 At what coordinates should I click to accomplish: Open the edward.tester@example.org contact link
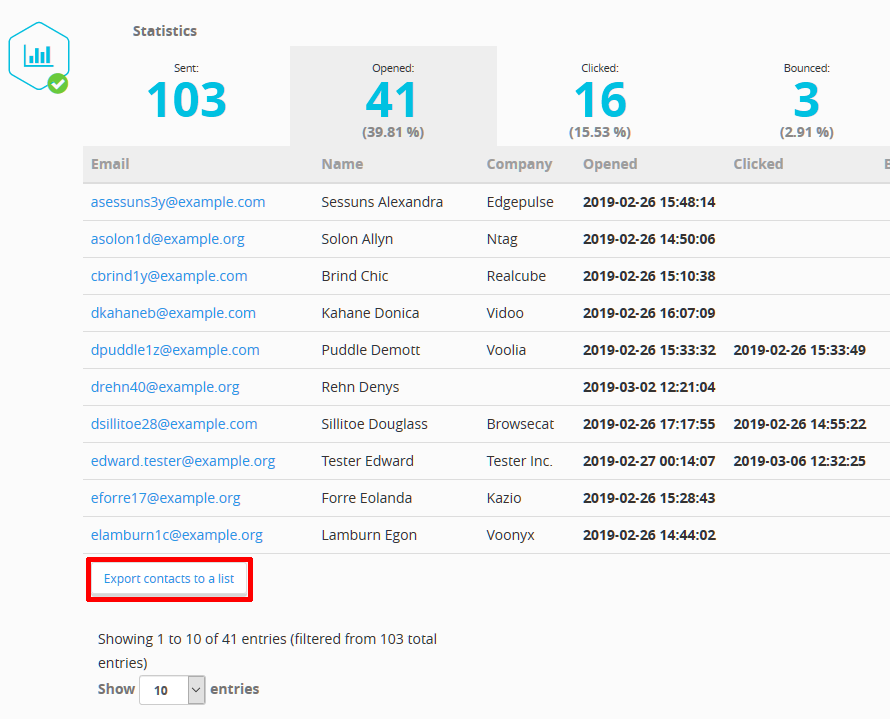tap(183, 460)
